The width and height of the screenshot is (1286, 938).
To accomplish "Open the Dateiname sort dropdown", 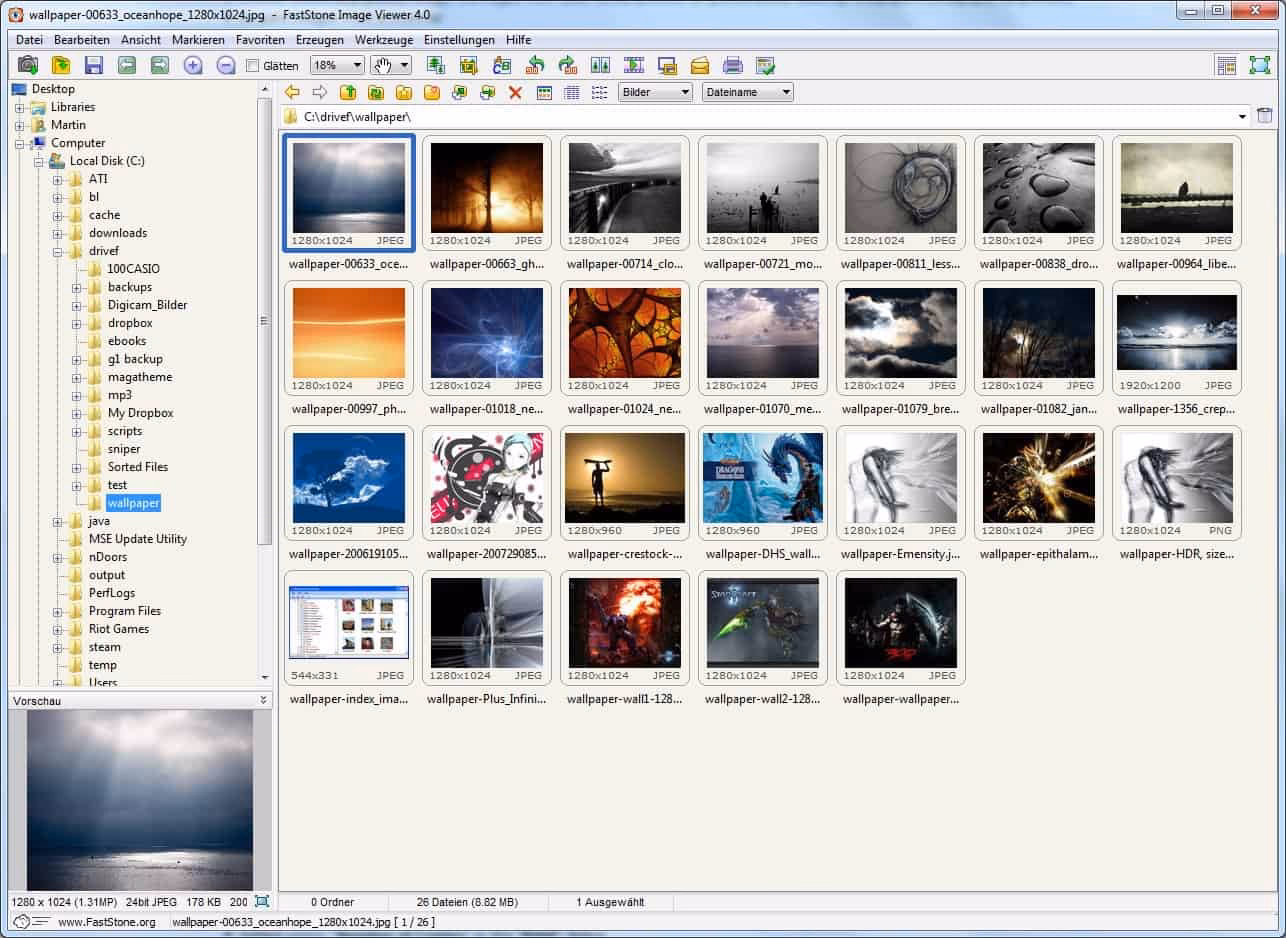I will [x=747, y=92].
